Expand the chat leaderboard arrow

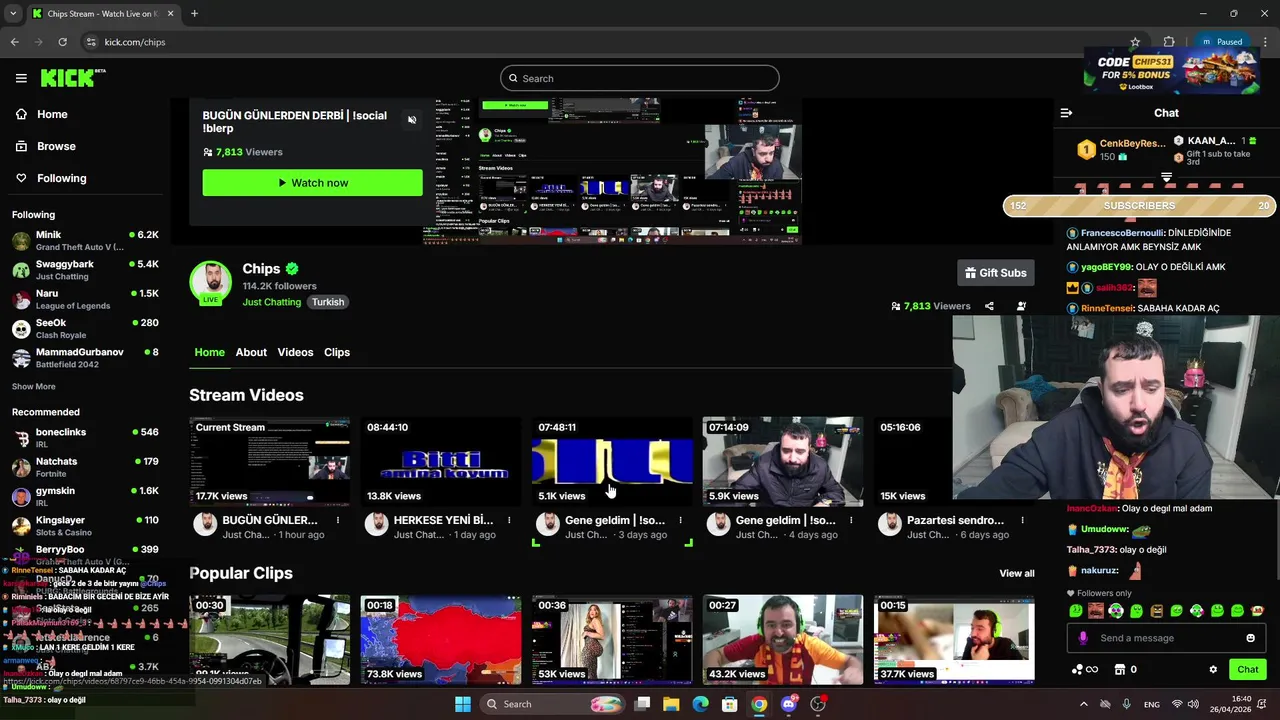point(1166,178)
